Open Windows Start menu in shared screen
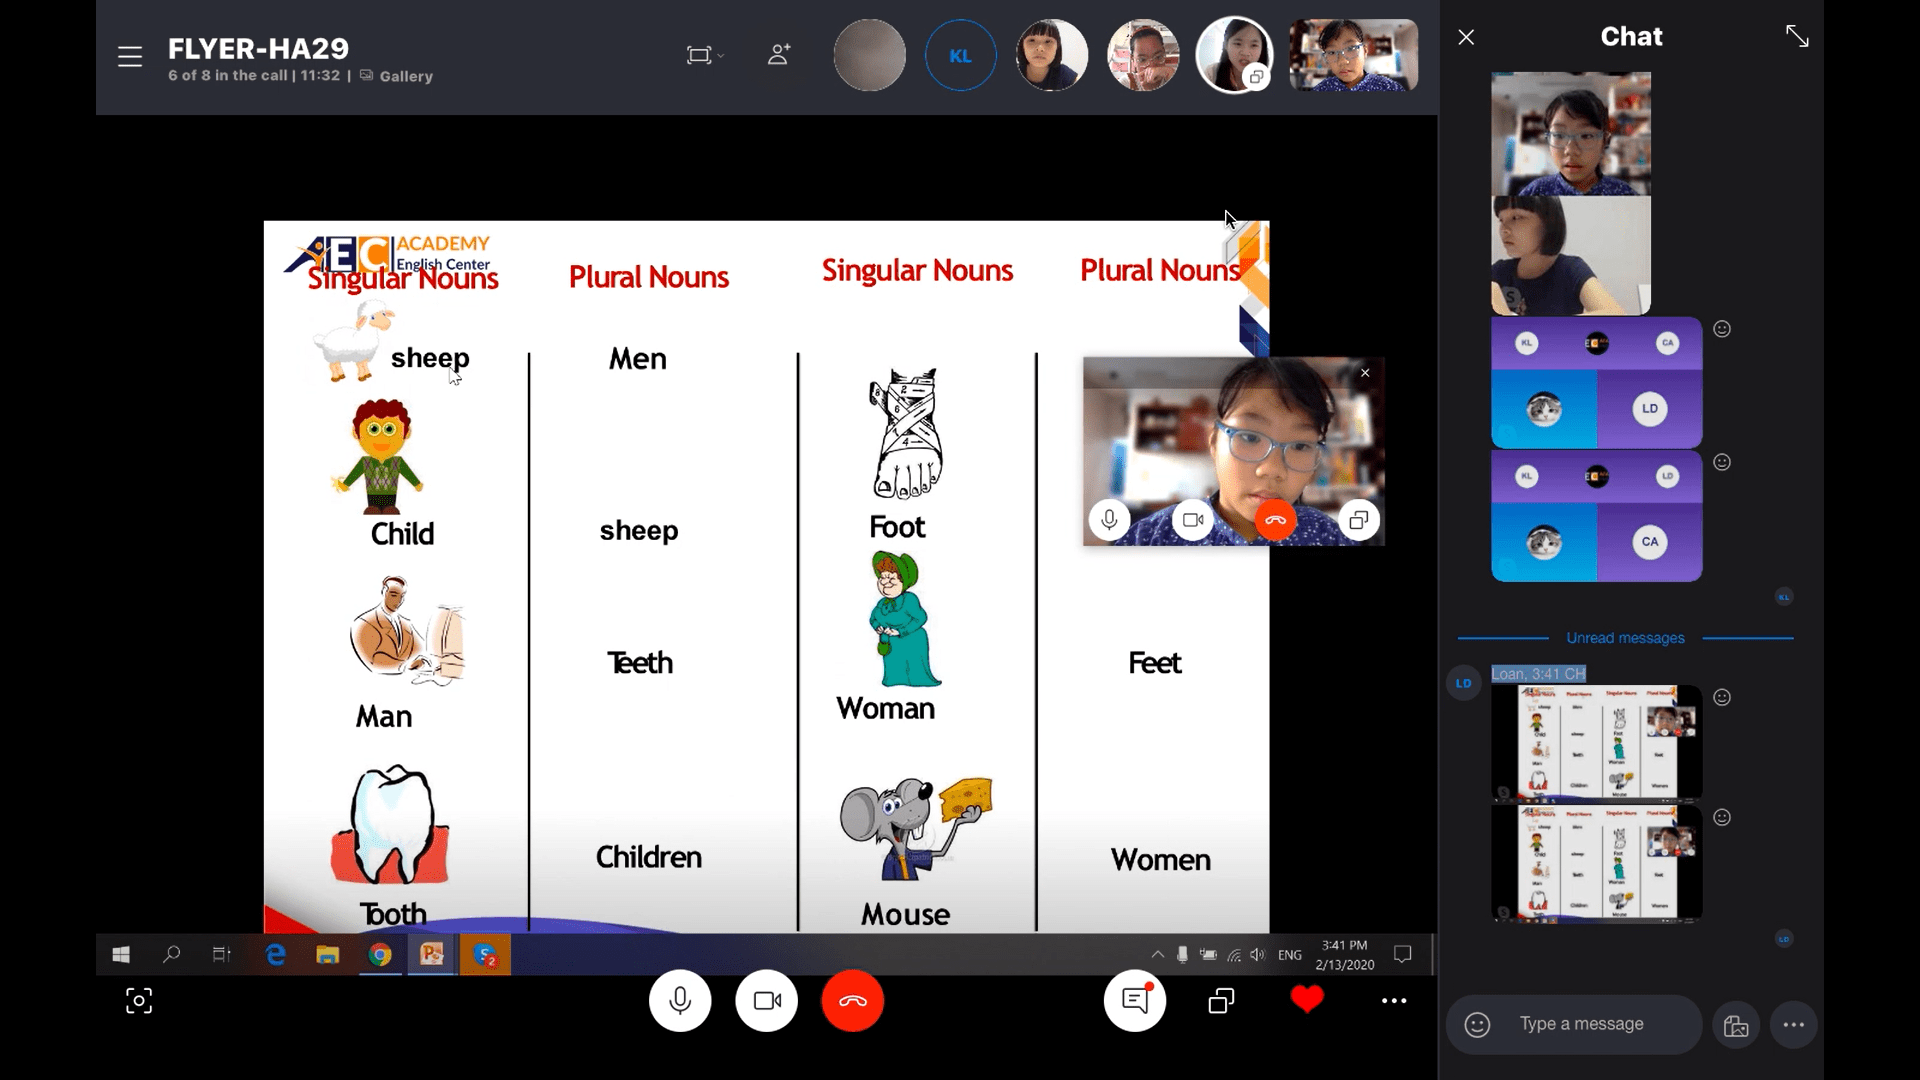 pyautogui.click(x=121, y=955)
